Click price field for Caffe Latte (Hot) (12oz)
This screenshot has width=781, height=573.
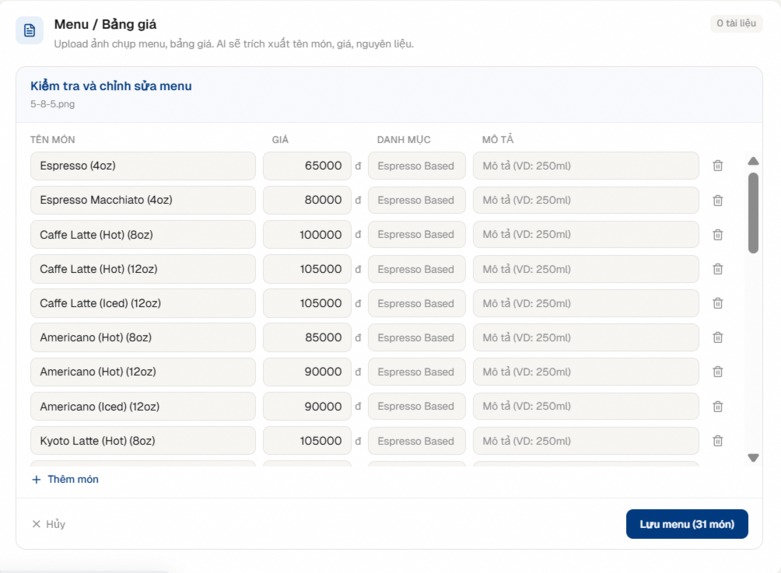pyautogui.click(x=307, y=269)
